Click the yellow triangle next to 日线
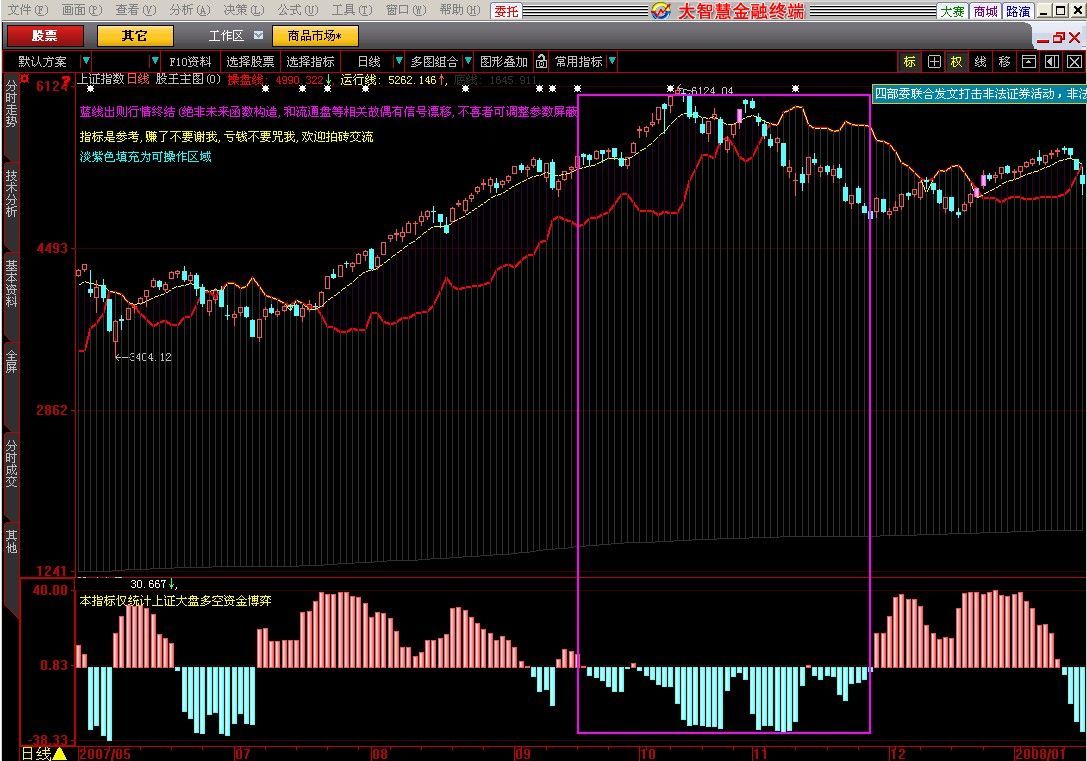The width and height of the screenshot is (1087, 761). point(59,753)
